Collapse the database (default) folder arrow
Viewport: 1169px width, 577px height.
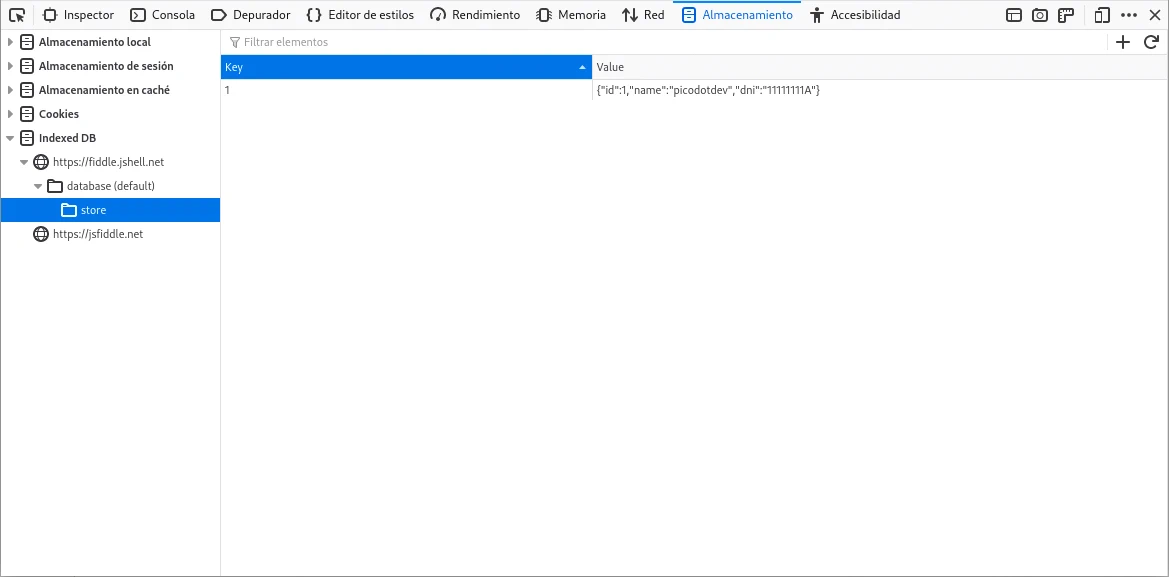[x=38, y=186]
